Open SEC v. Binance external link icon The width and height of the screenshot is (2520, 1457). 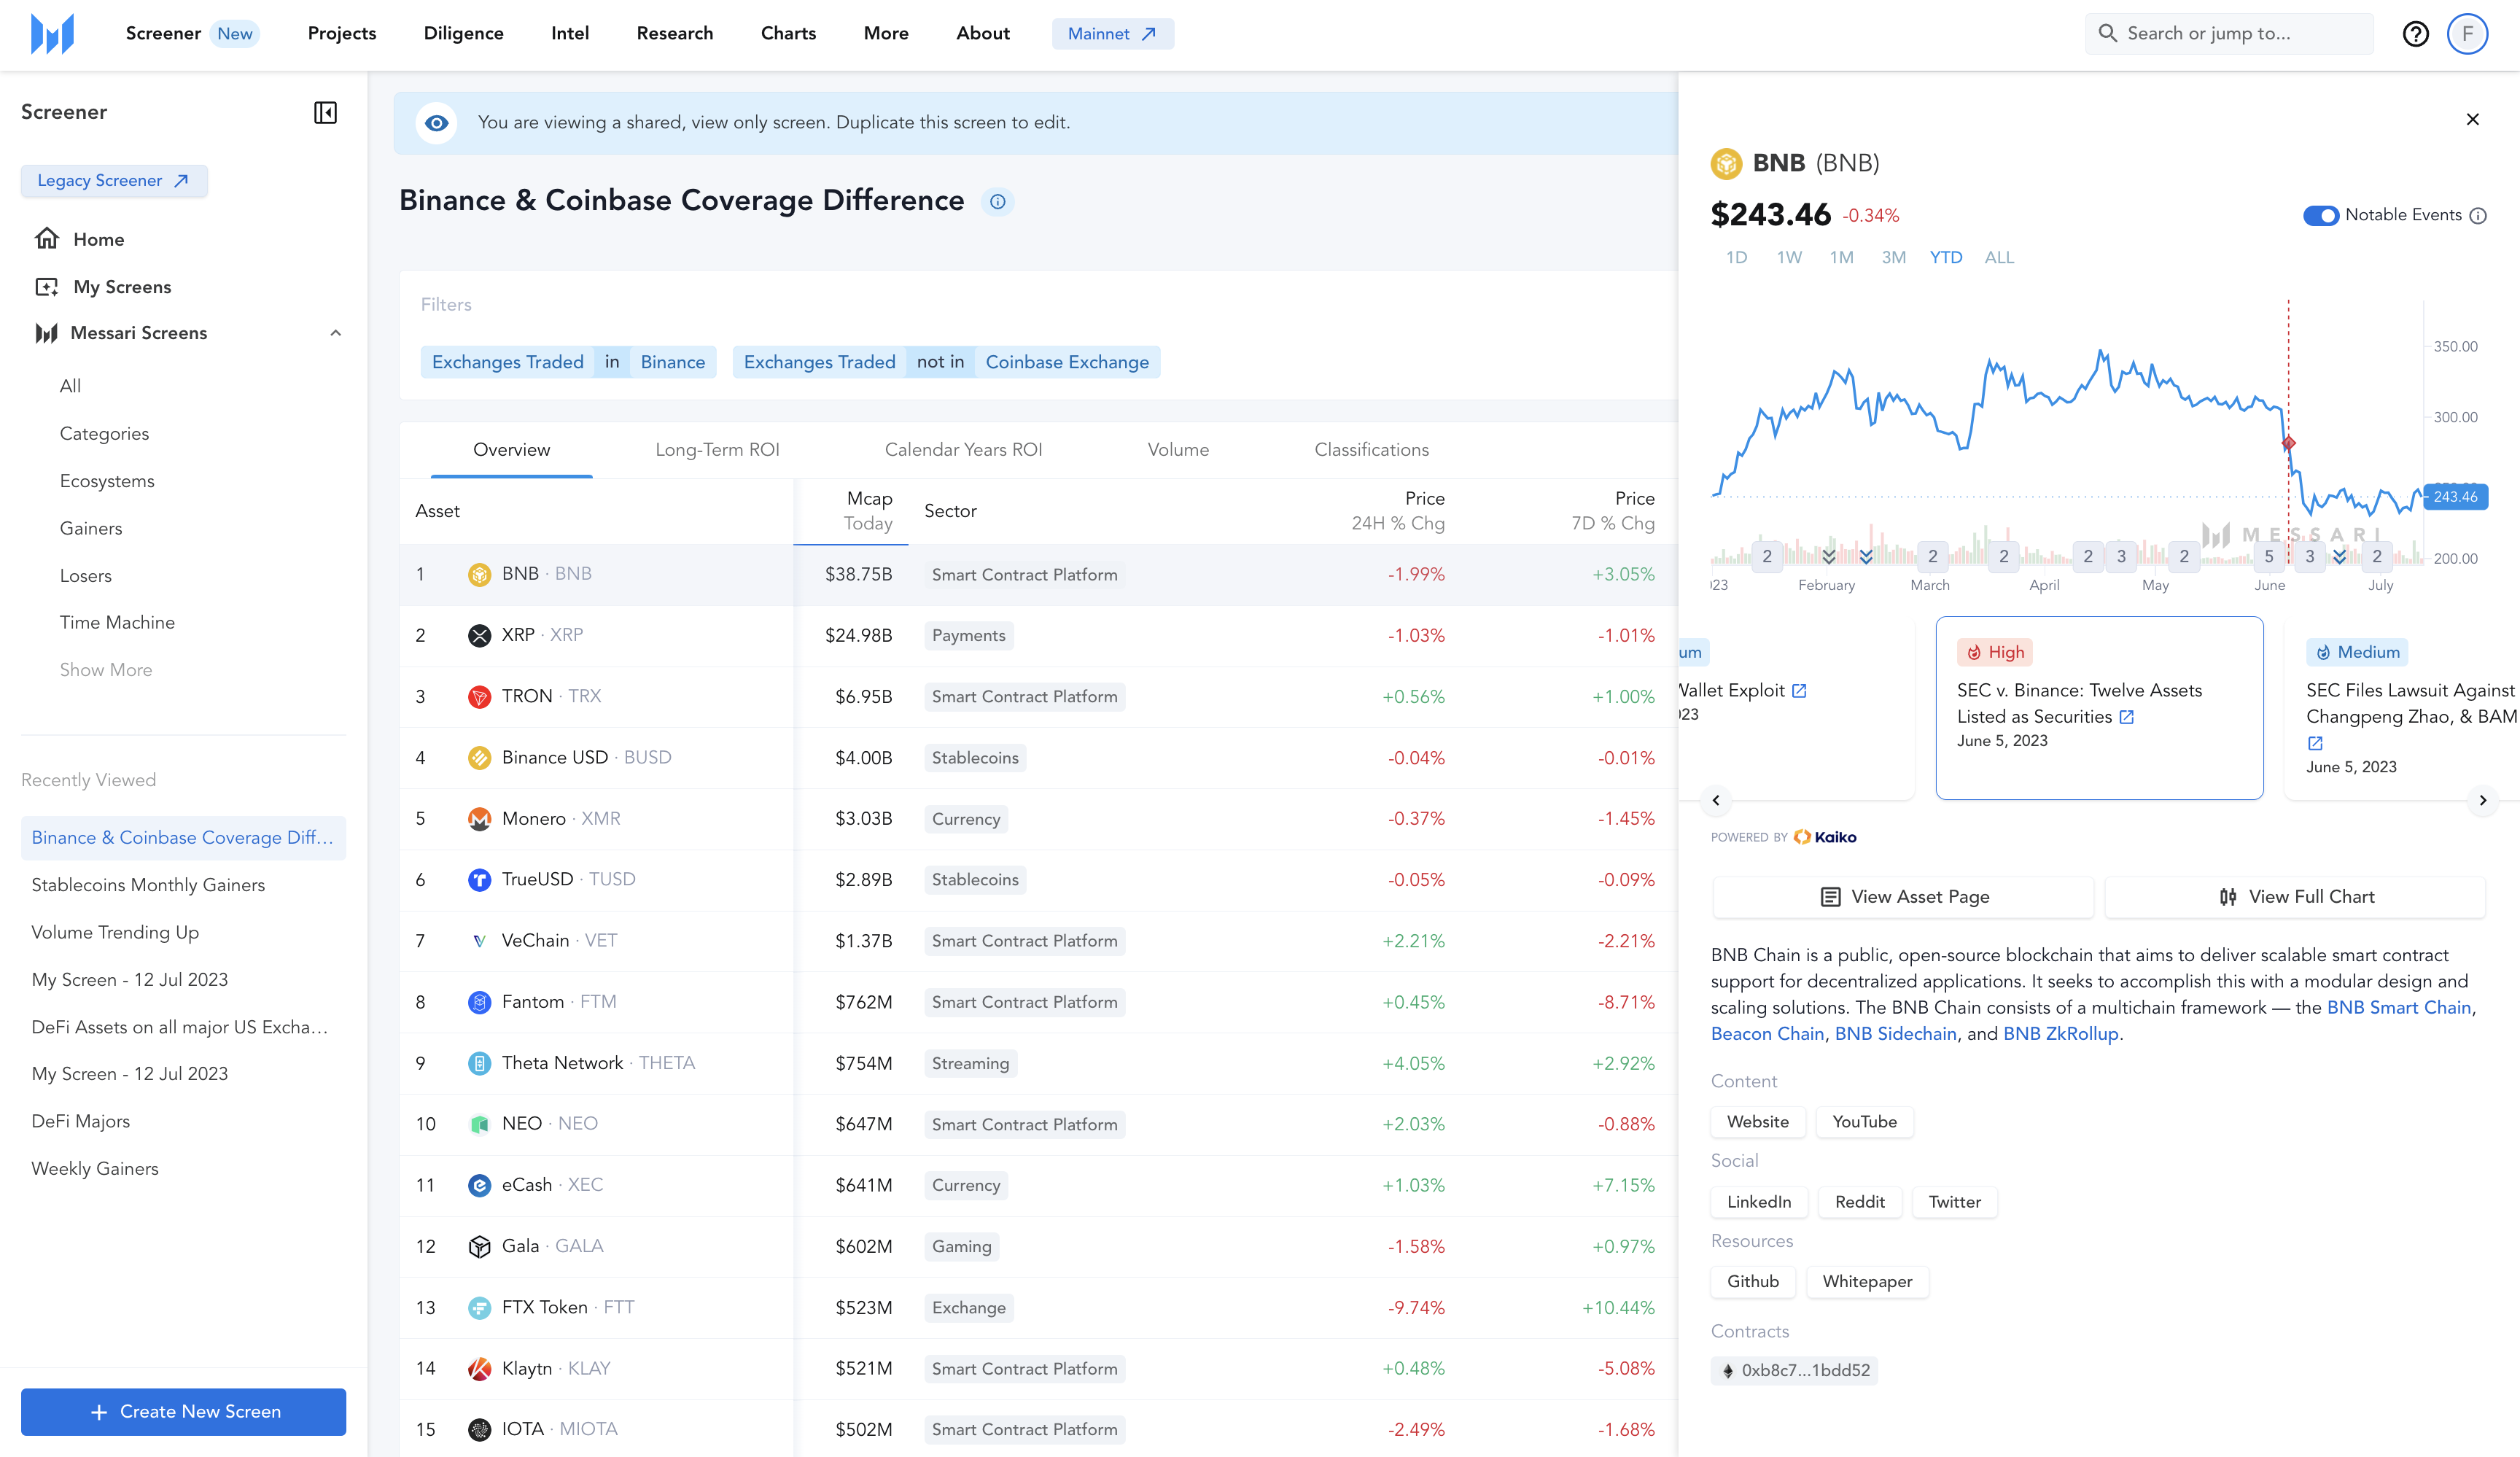pyautogui.click(x=2127, y=717)
